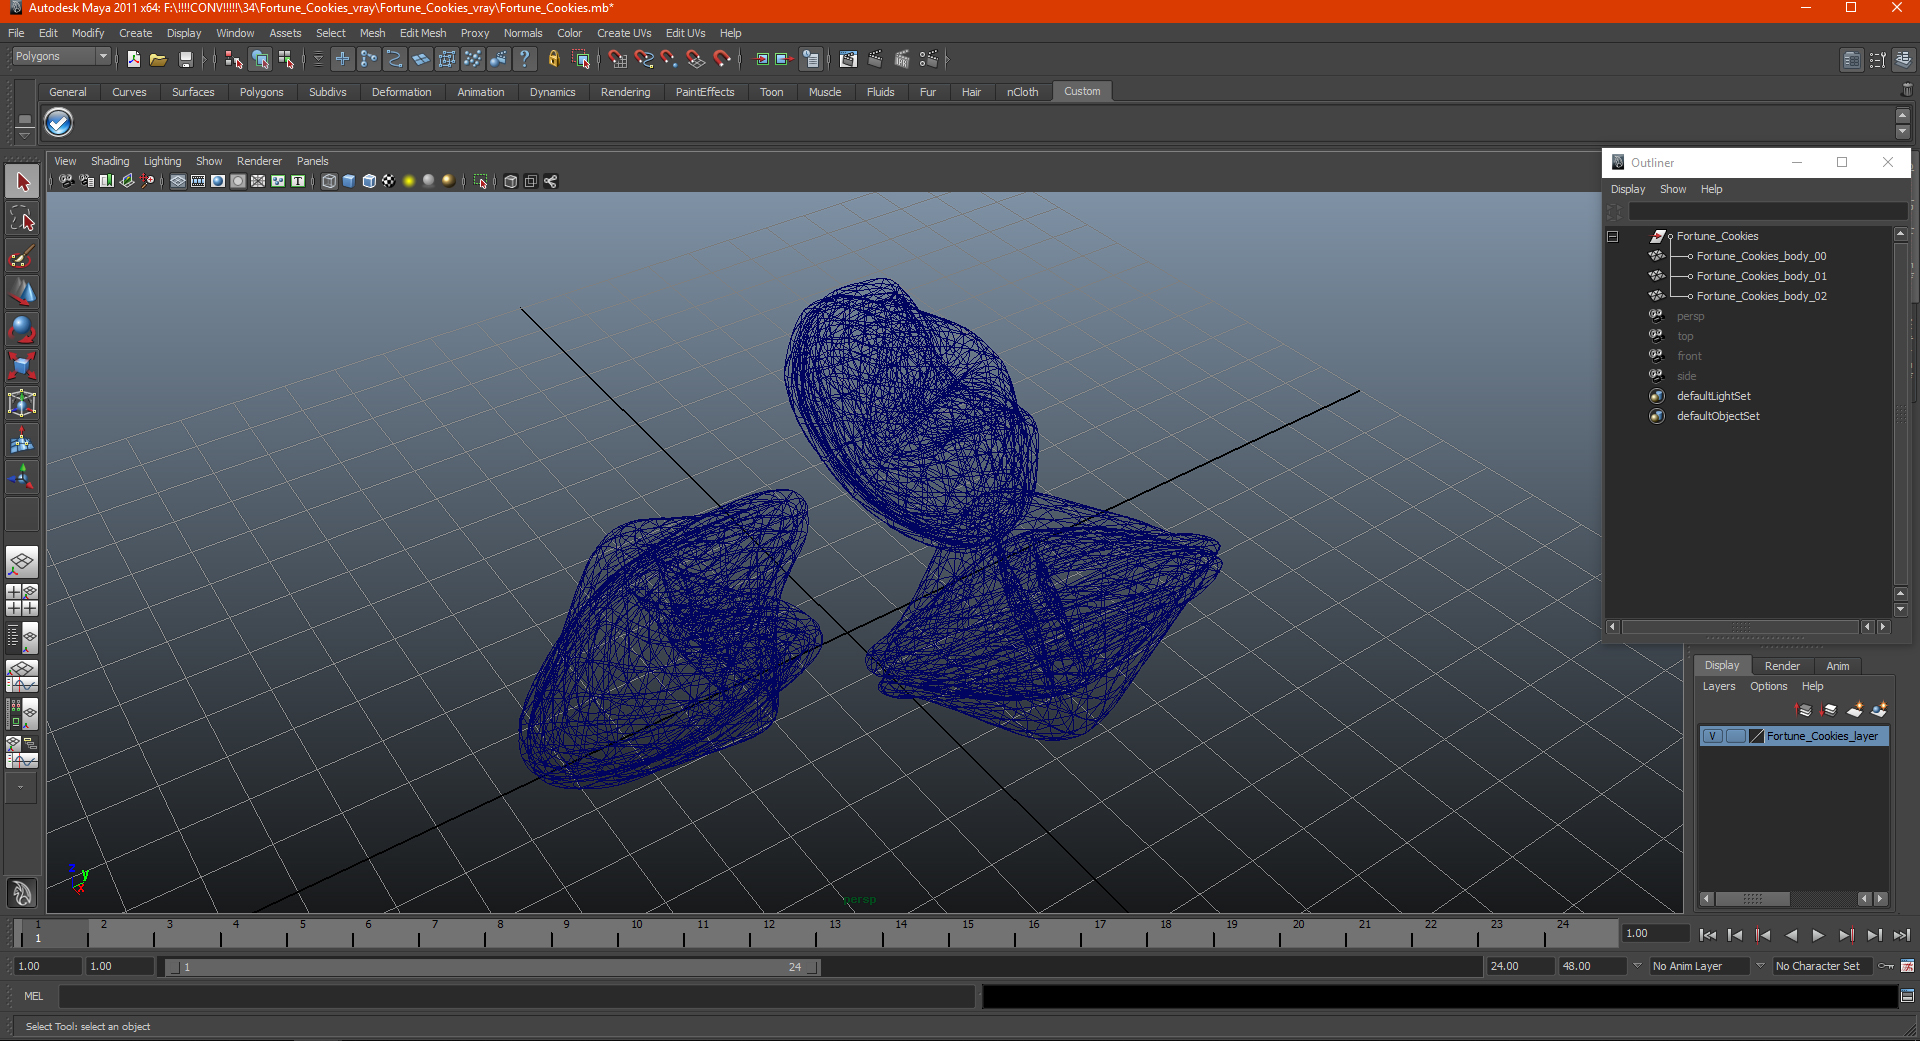Click the current frame 1.00 field
This screenshot has height=1041, width=1920.
point(1656,933)
